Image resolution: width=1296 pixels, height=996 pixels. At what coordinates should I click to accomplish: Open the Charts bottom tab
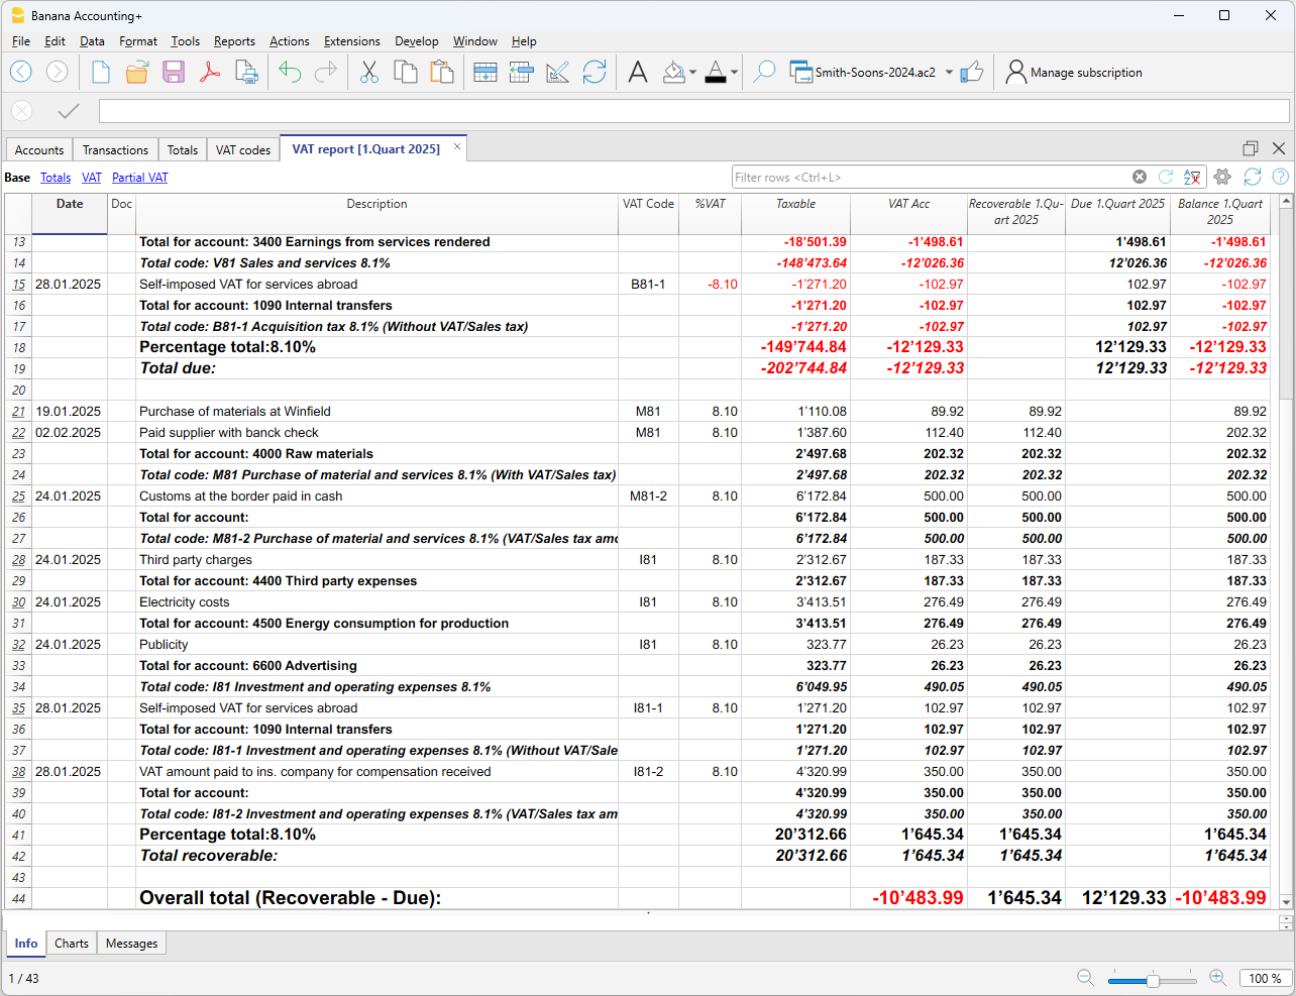71,943
